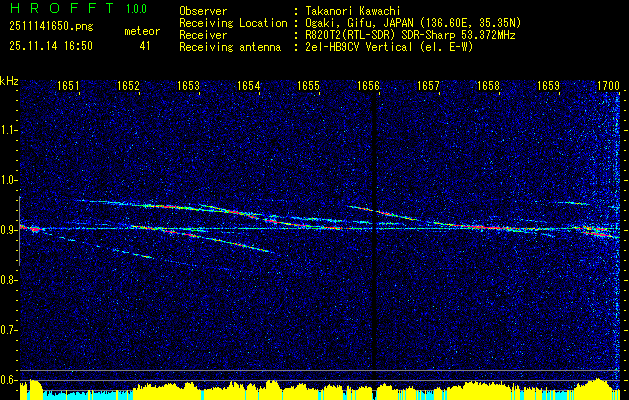629x400 pixels.
Task: Click the 1700 time axis label
Action: click(608, 85)
